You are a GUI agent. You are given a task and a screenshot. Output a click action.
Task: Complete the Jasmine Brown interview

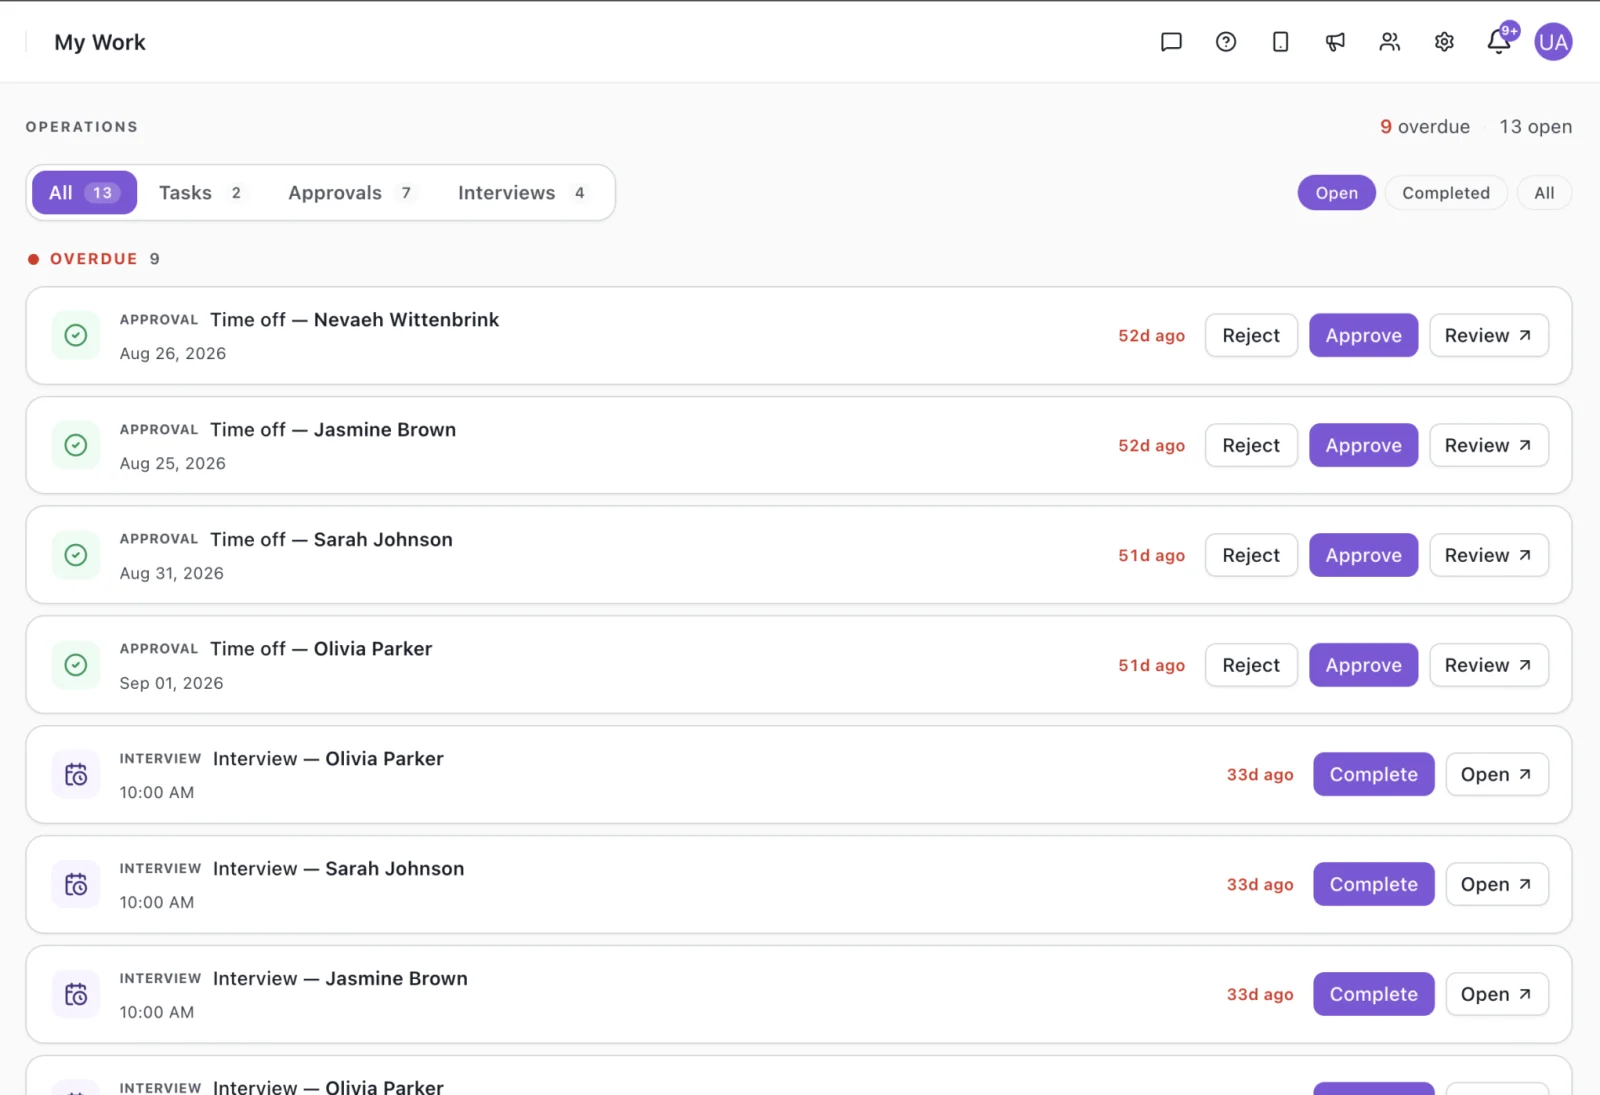click(1374, 995)
